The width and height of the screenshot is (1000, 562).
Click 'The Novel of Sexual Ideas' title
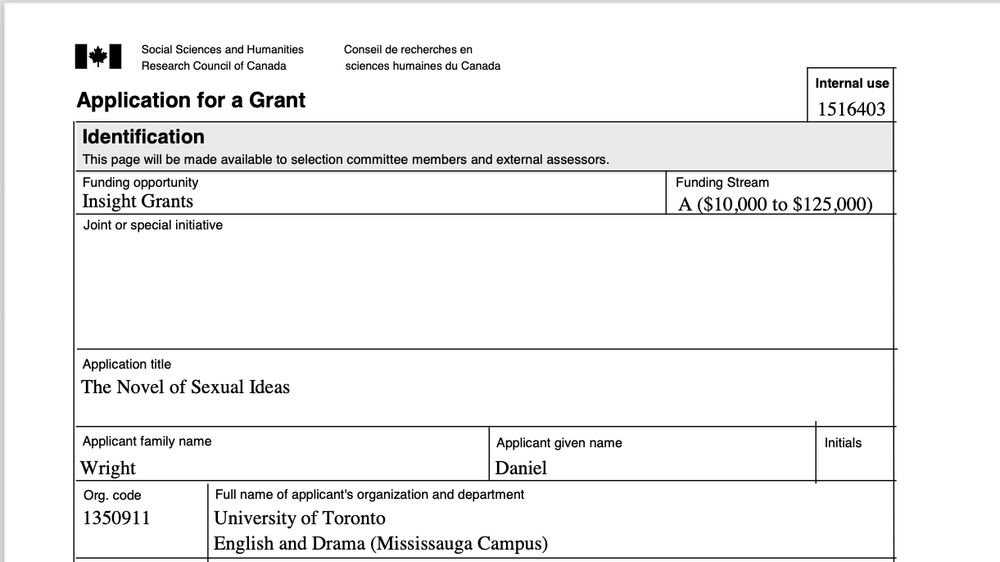coord(186,387)
